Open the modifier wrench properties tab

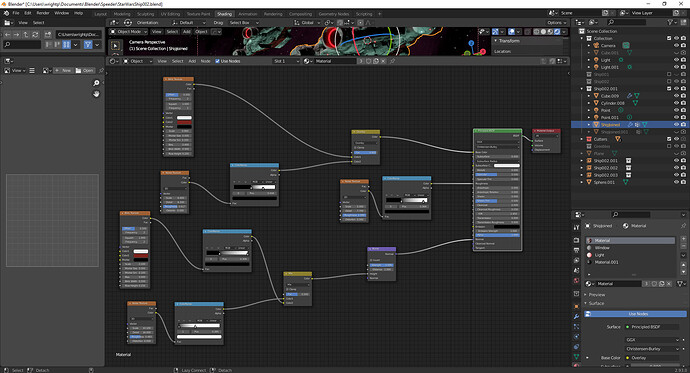tap(576, 316)
